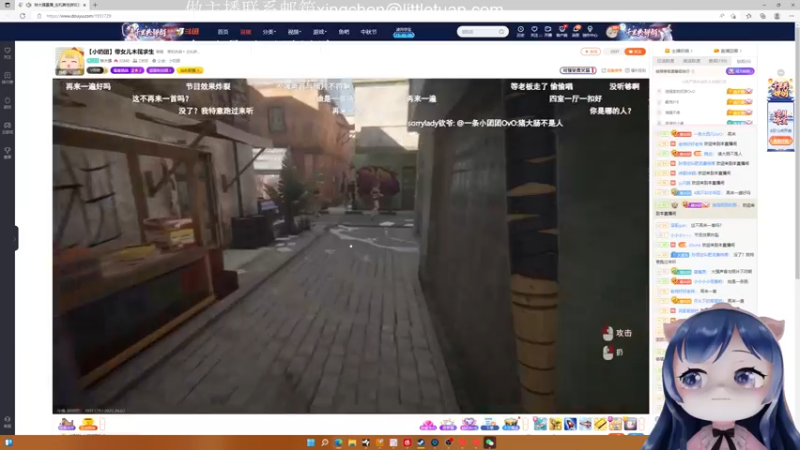Close the Douyu live stream browser tab
Screen dimensions: 800x450
pyautogui.click(x=84, y=5)
